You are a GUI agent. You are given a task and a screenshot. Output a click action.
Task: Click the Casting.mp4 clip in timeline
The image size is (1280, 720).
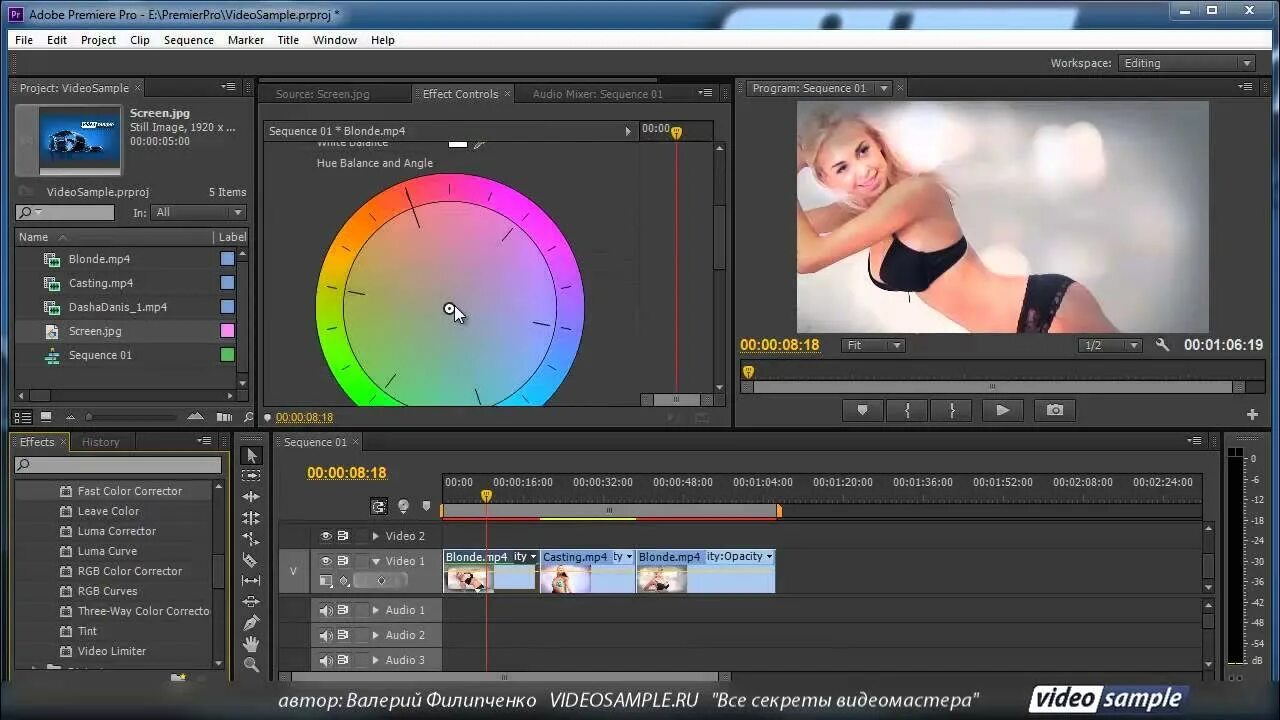coord(587,571)
